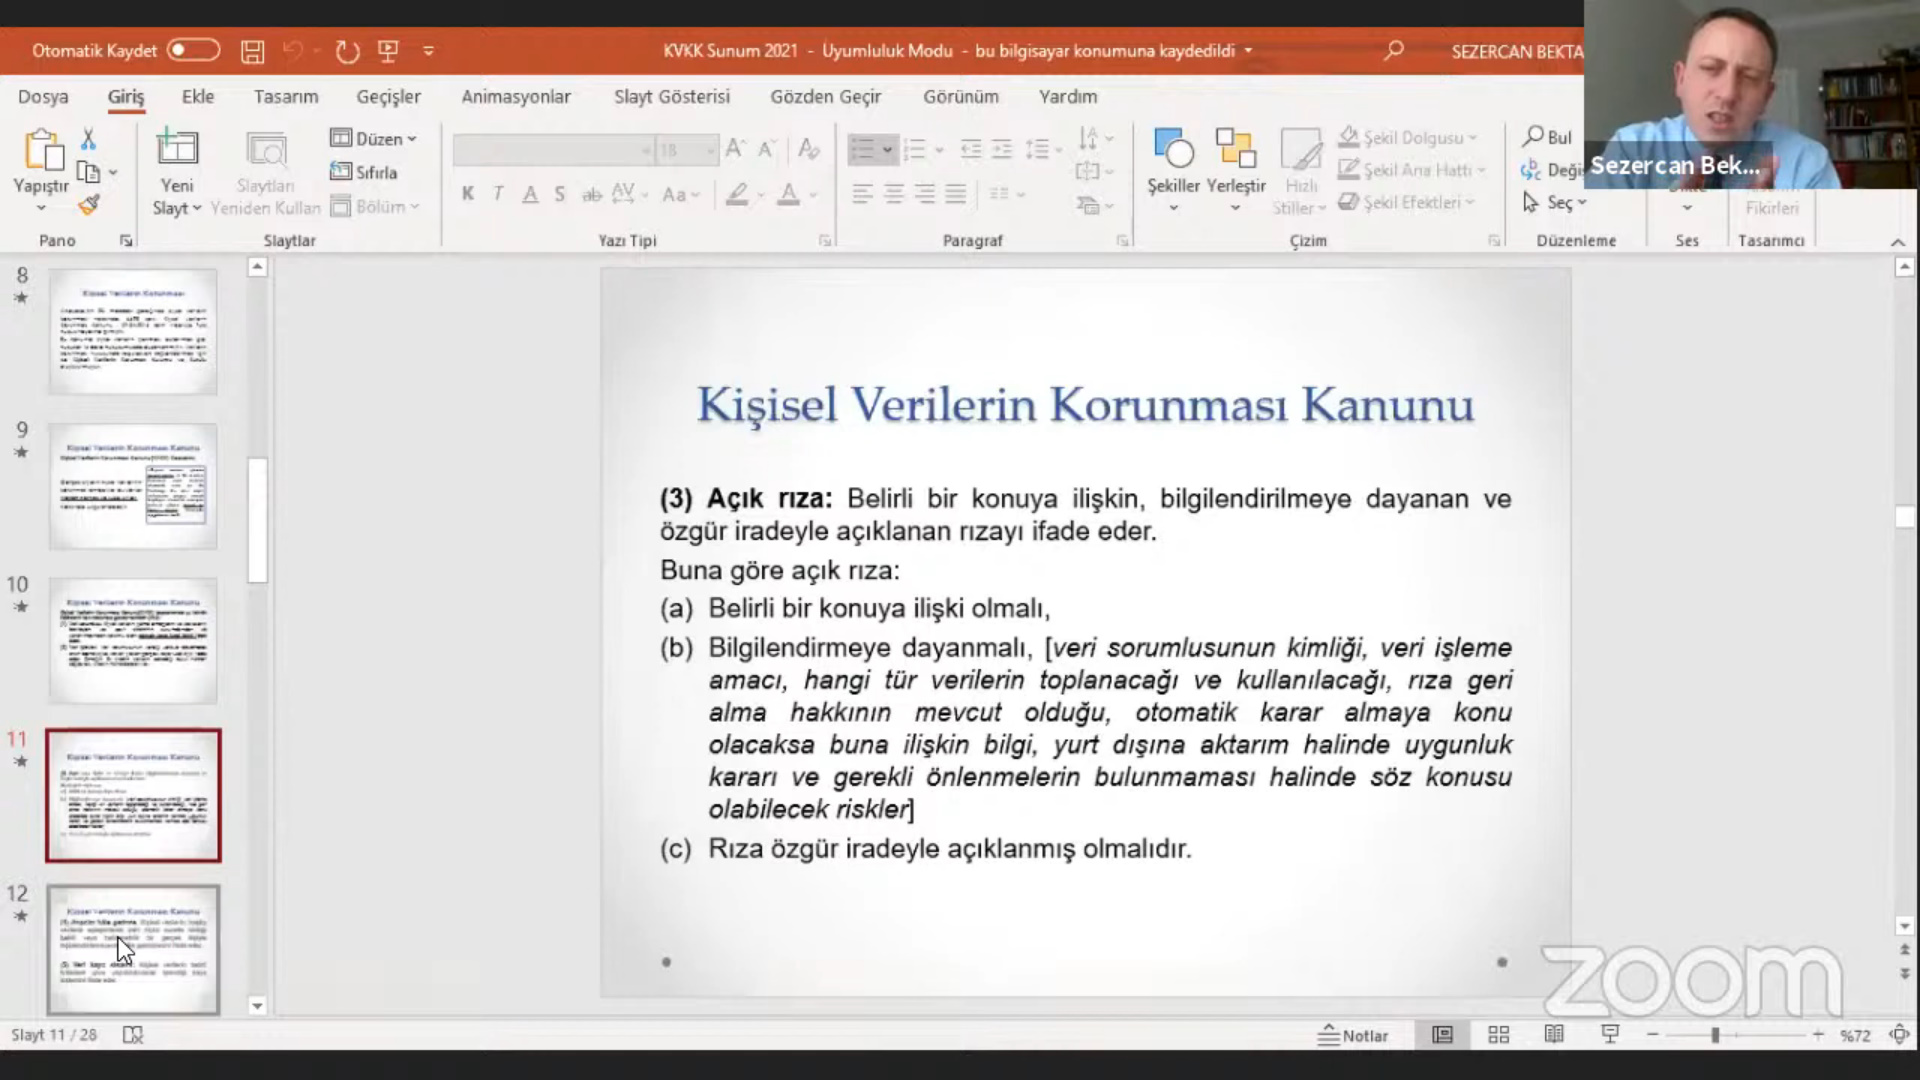Open Reading View from status bar

[1554, 1035]
